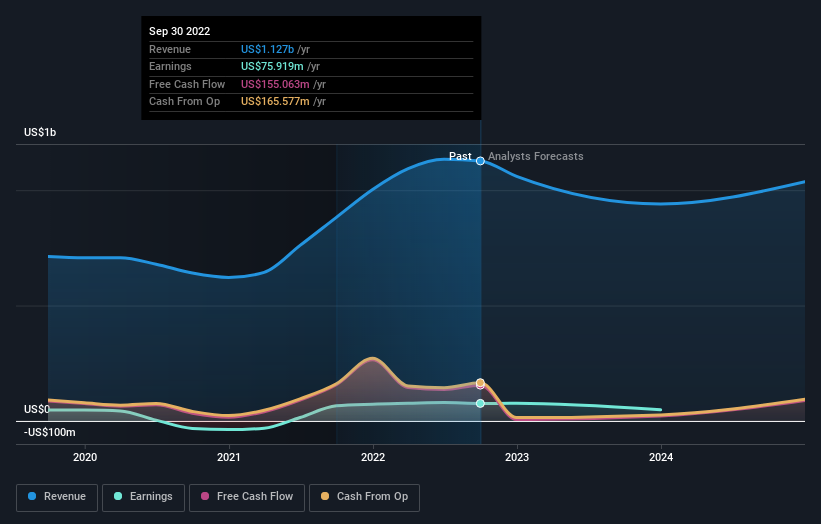Click the 2023 x-axis label
The height and width of the screenshot is (524, 821).
pyautogui.click(x=517, y=457)
